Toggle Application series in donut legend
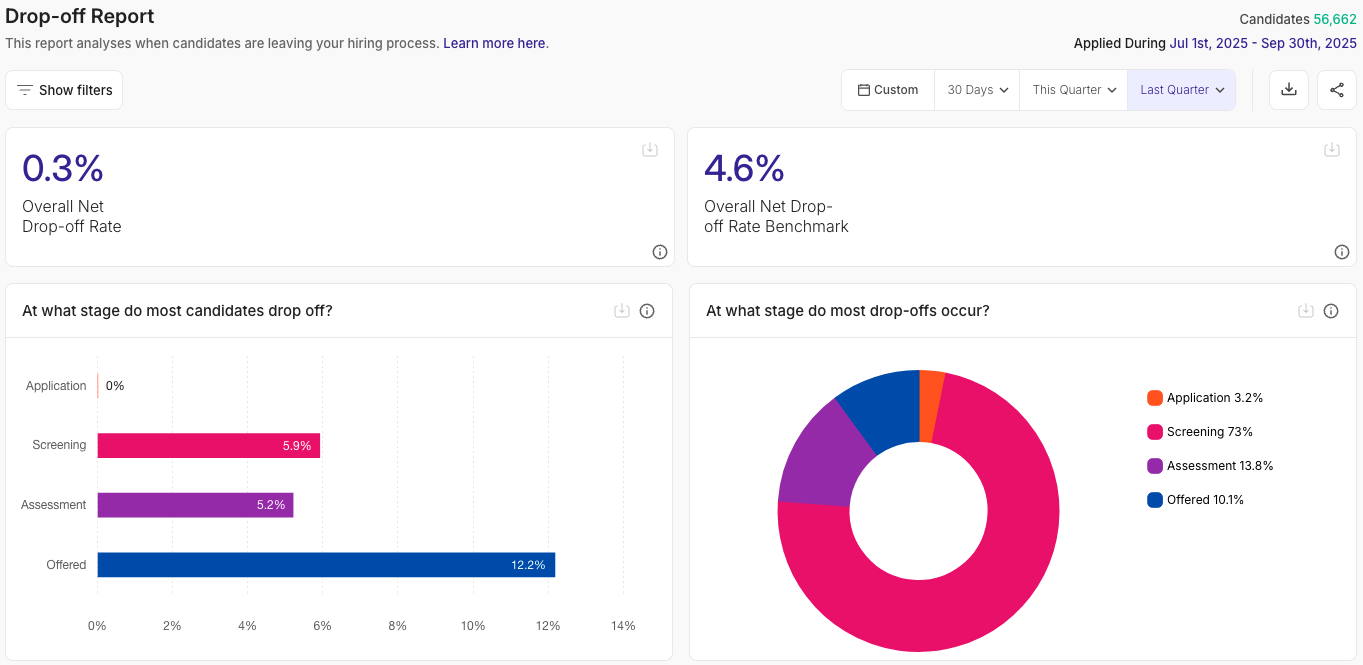Screen dimensions: 1363x665 (x=1205, y=398)
